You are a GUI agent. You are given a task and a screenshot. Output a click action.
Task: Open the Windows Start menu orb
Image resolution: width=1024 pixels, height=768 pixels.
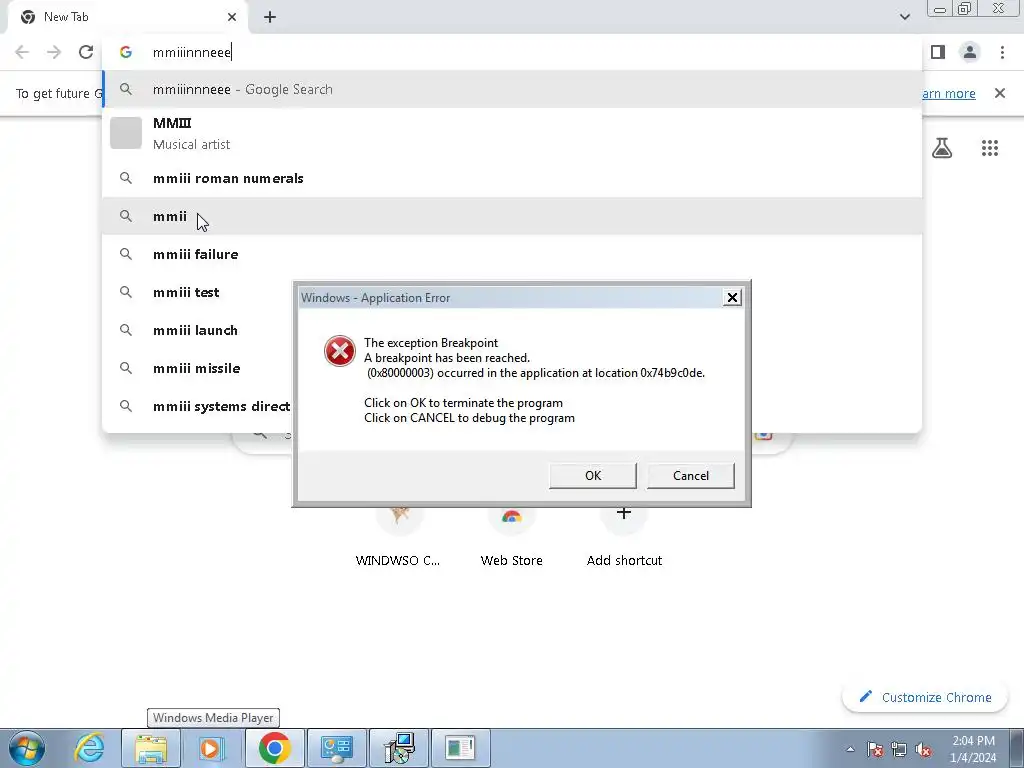coord(26,748)
